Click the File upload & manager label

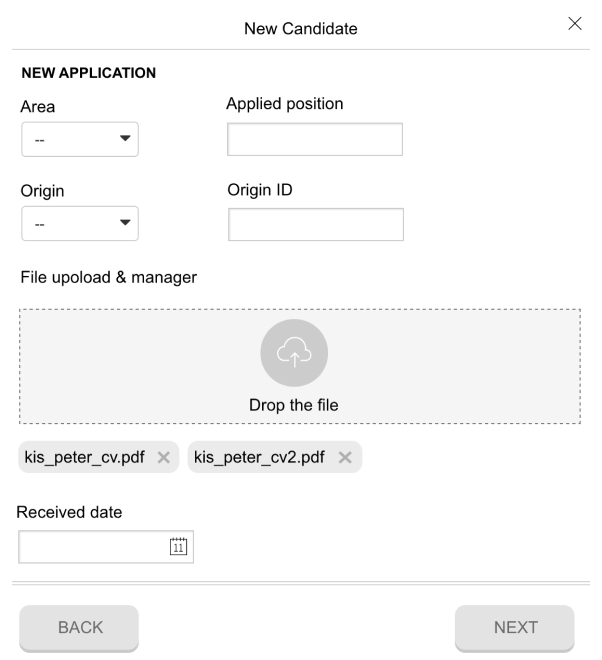109,277
